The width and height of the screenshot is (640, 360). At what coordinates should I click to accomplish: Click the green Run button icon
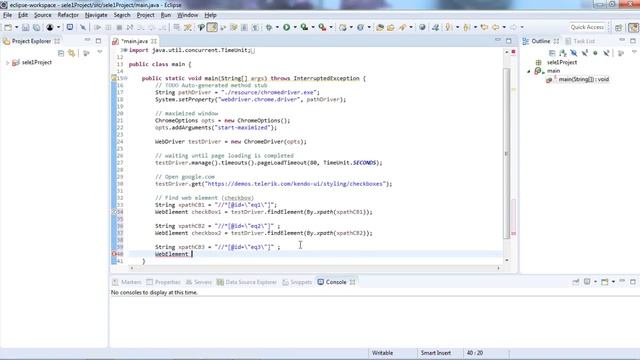point(287,27)
